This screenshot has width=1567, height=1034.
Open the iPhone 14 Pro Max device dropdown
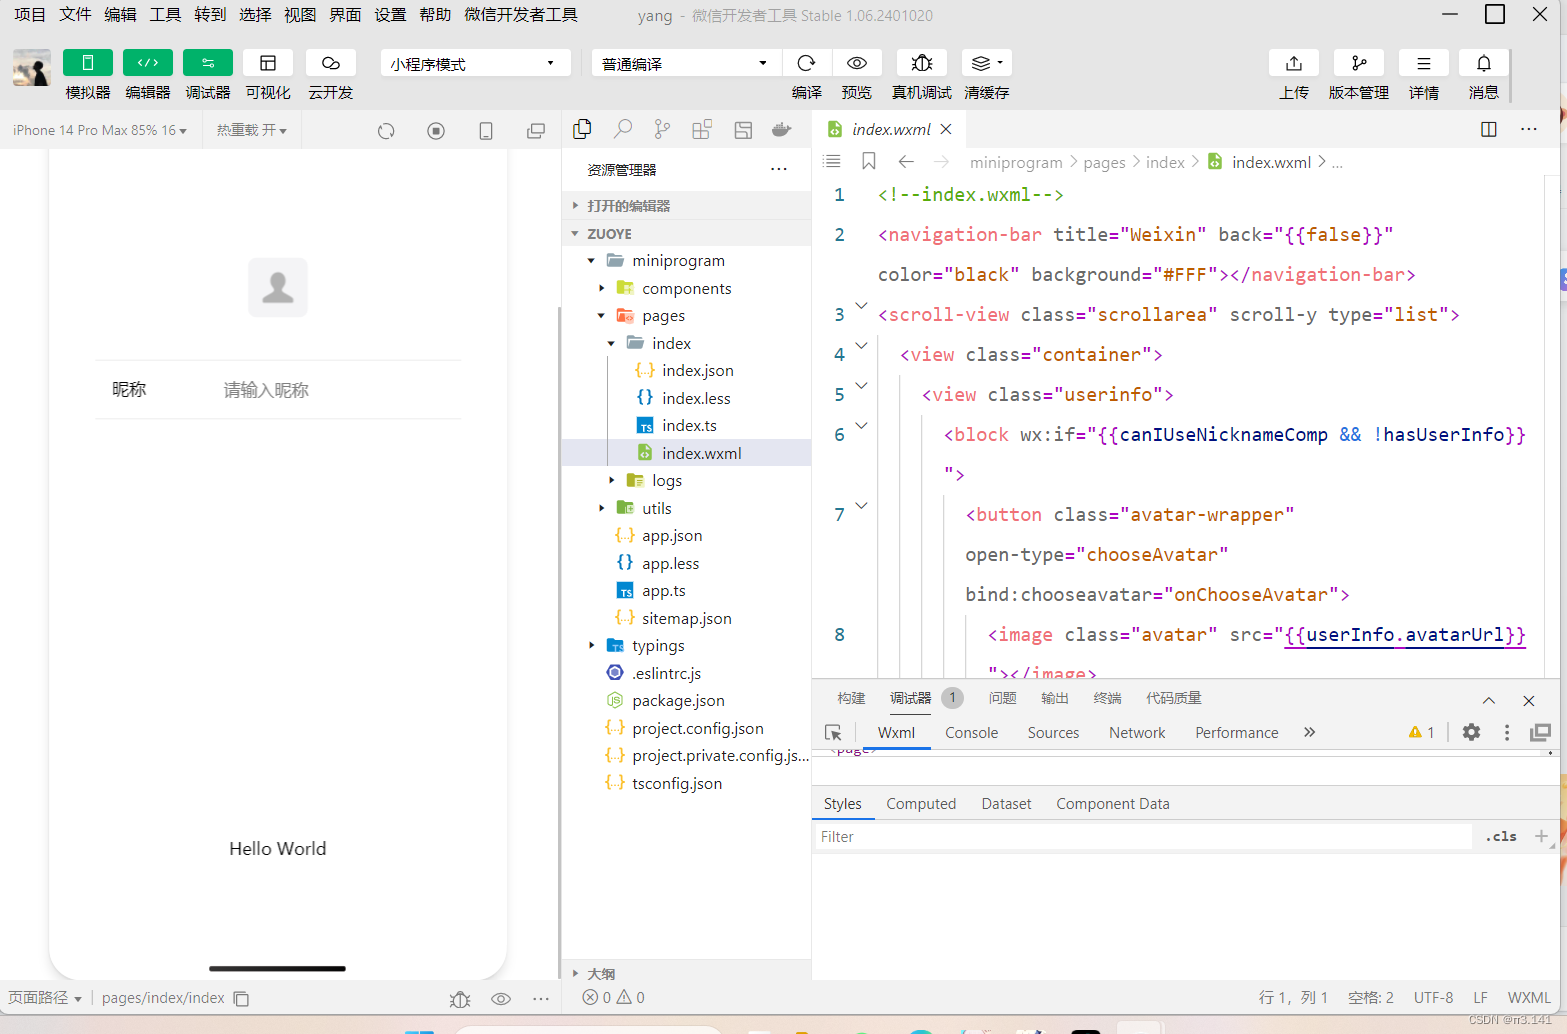pos(100,130)
